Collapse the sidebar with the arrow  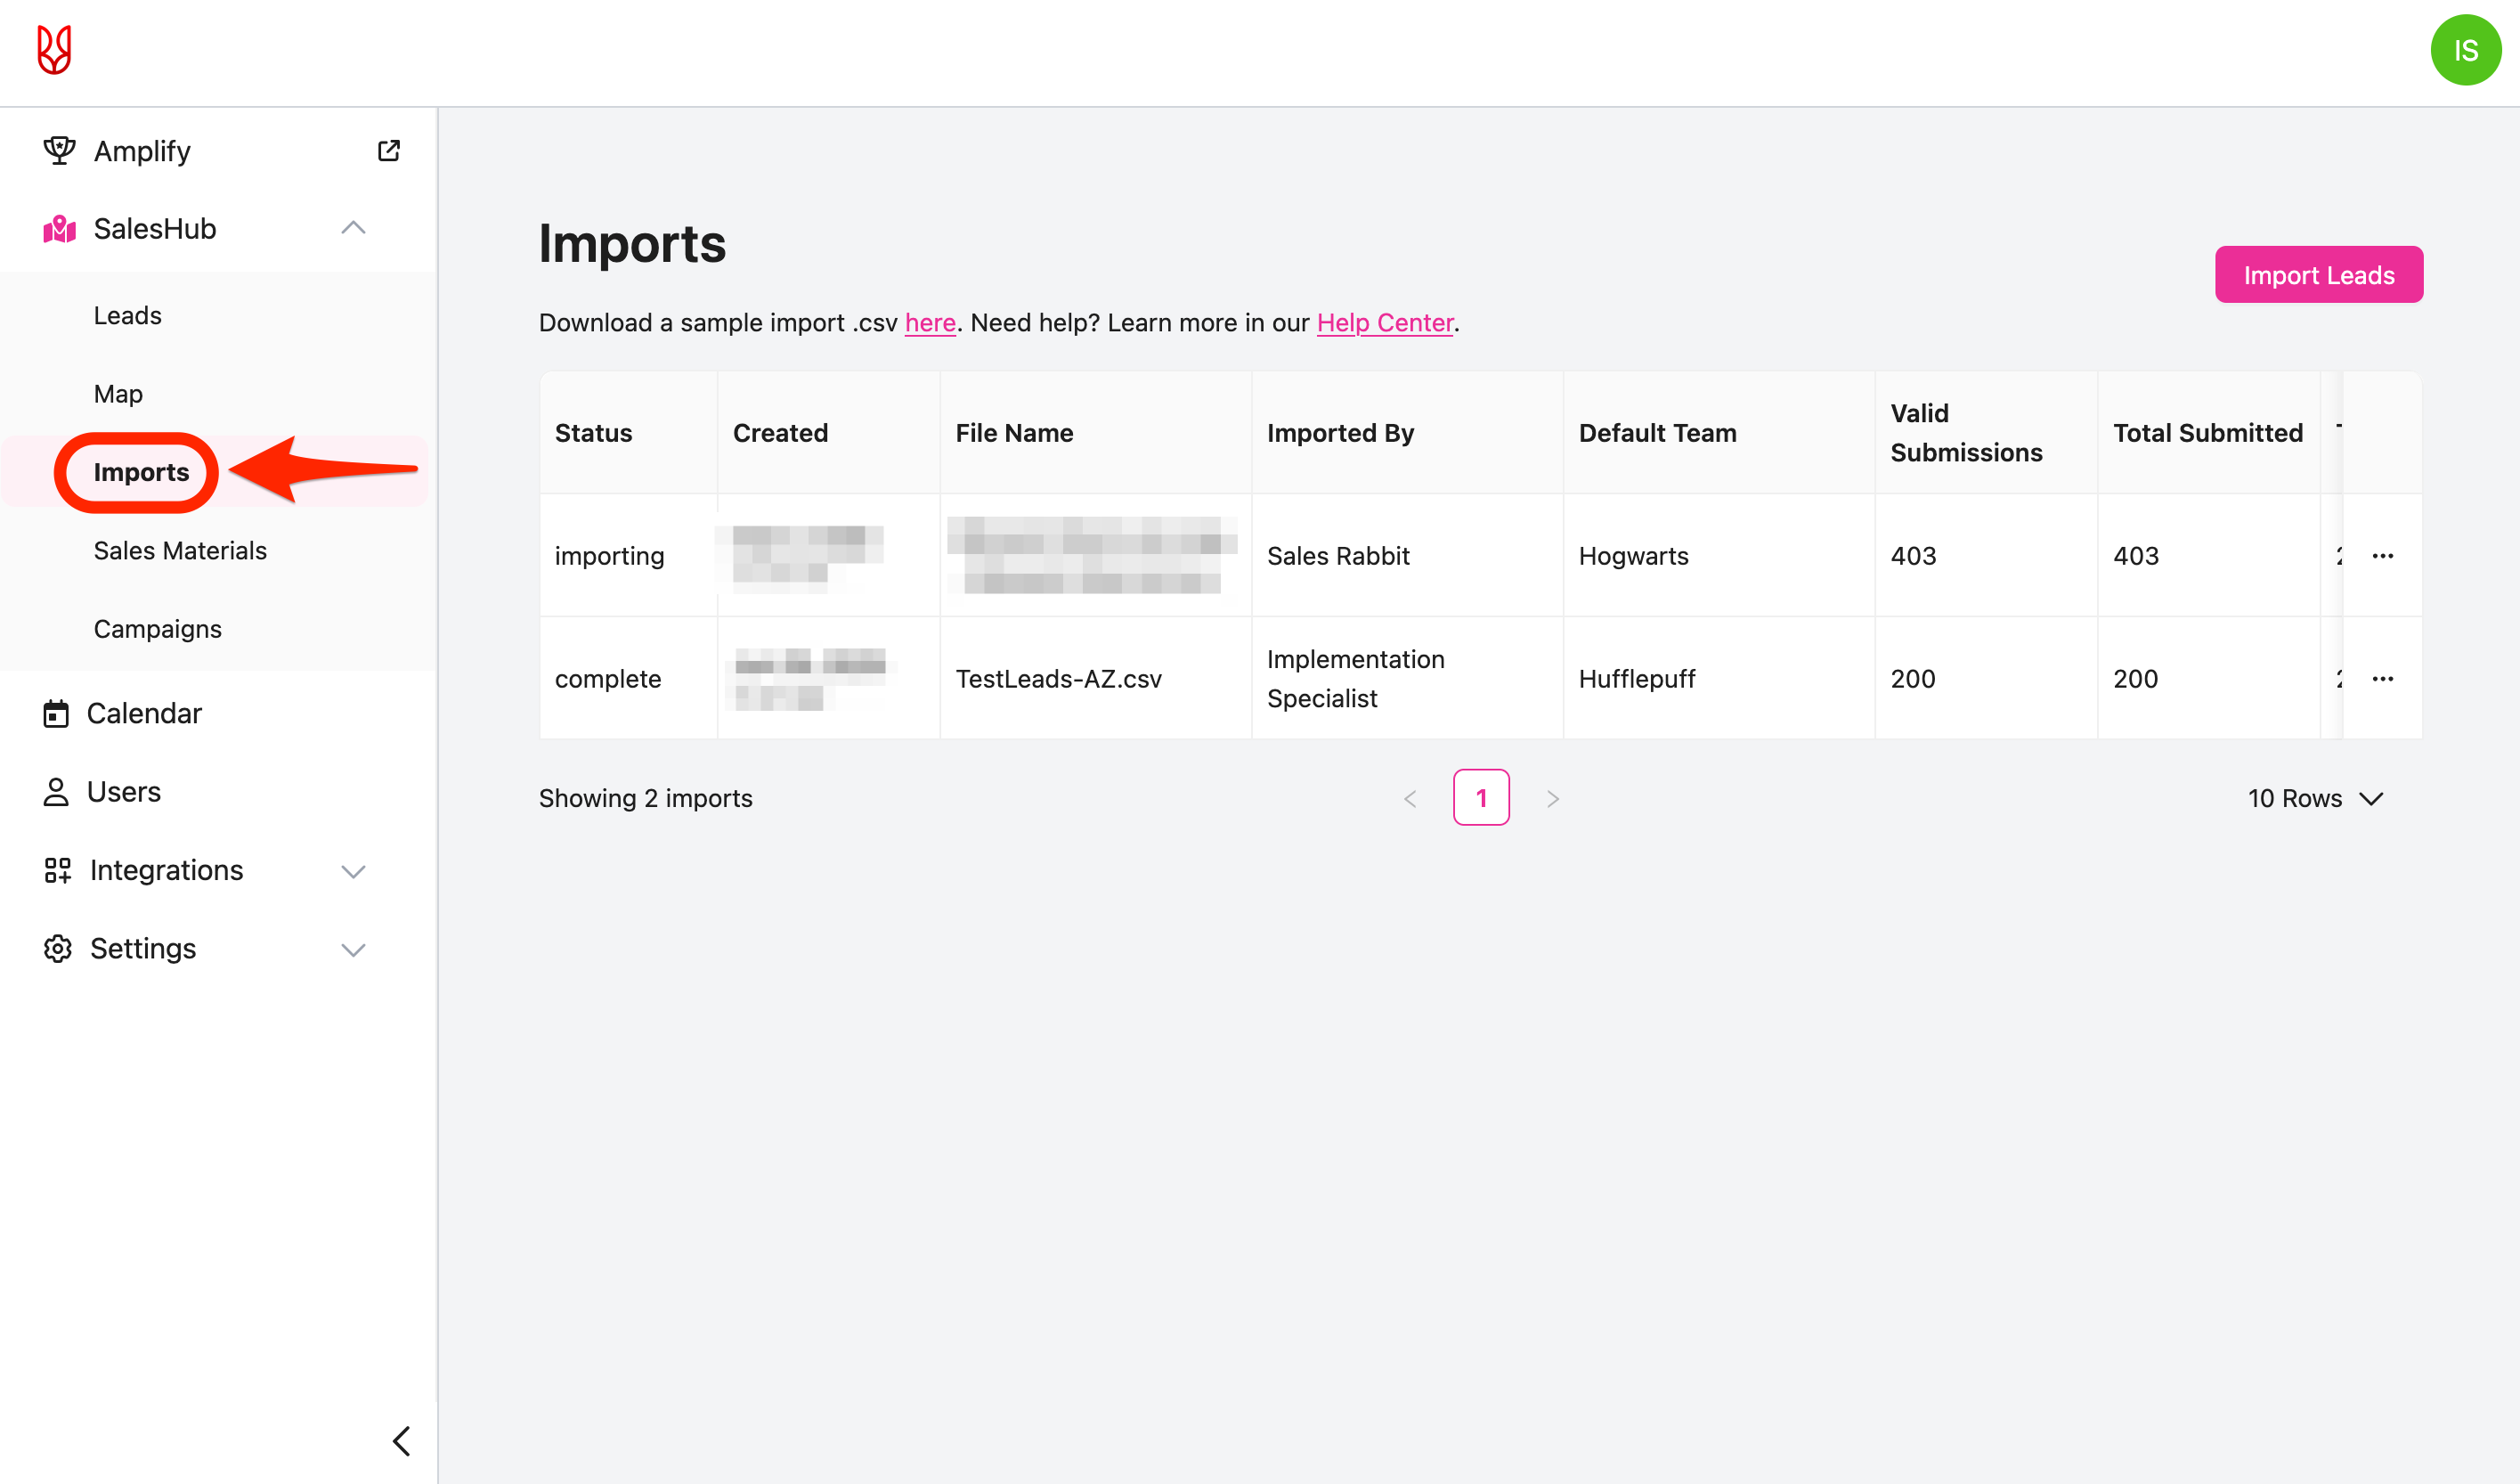(402, 1441)
